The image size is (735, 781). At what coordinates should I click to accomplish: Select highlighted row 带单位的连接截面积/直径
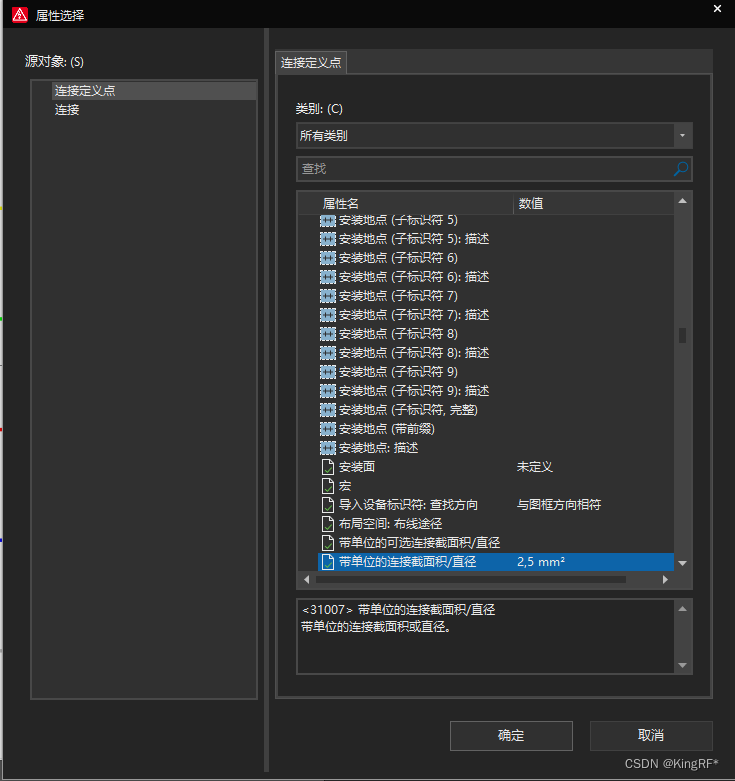(496, 562)
